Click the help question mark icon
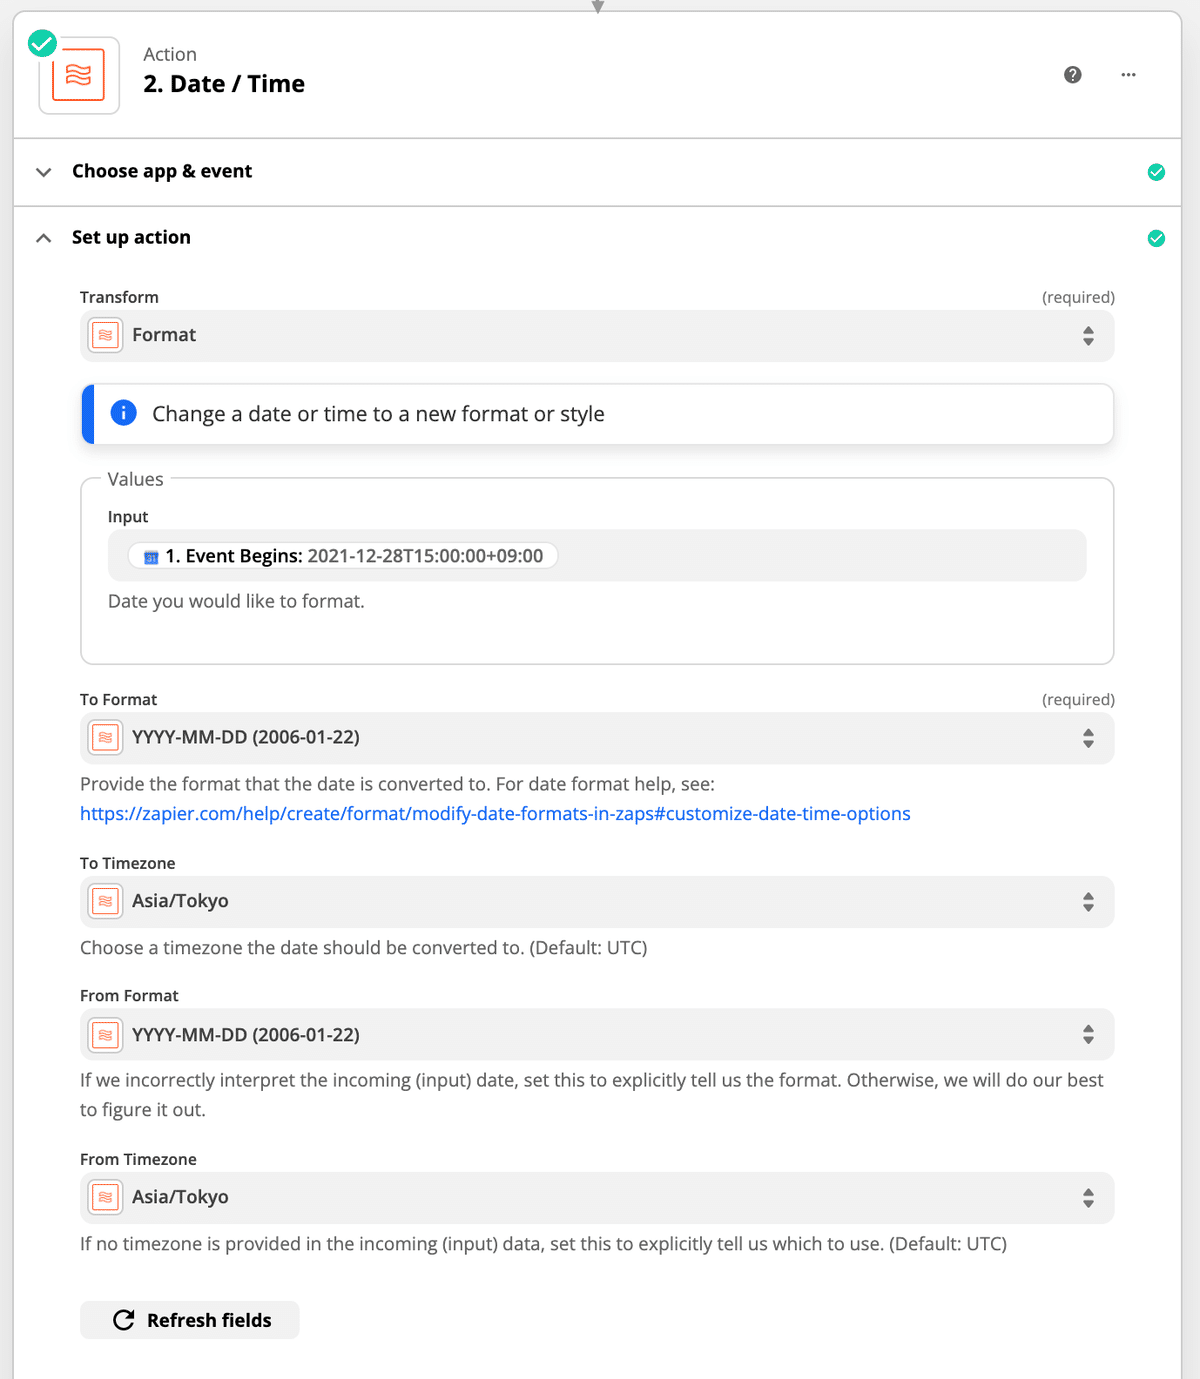Screen dimensions: 1200x1379 coord(1072,75)
